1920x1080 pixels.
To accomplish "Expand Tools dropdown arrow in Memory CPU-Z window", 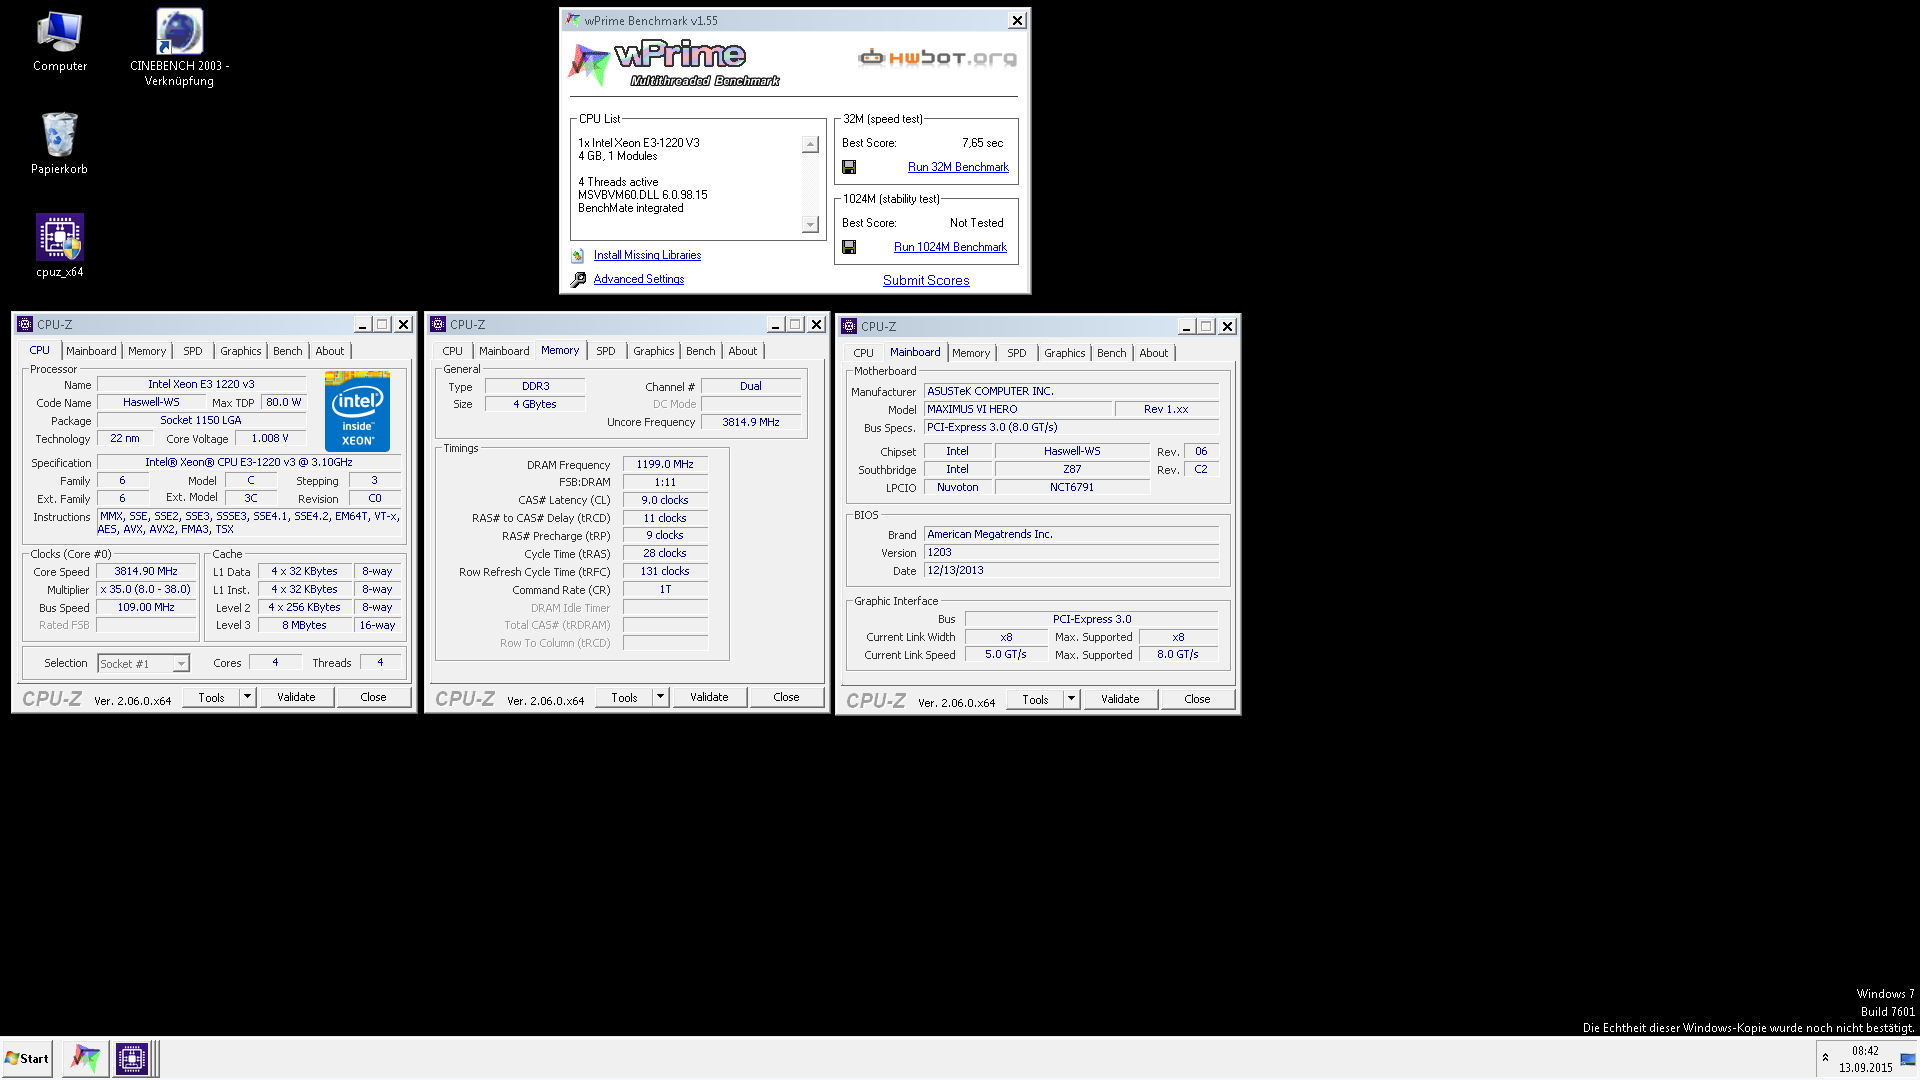I will [660, 697].
